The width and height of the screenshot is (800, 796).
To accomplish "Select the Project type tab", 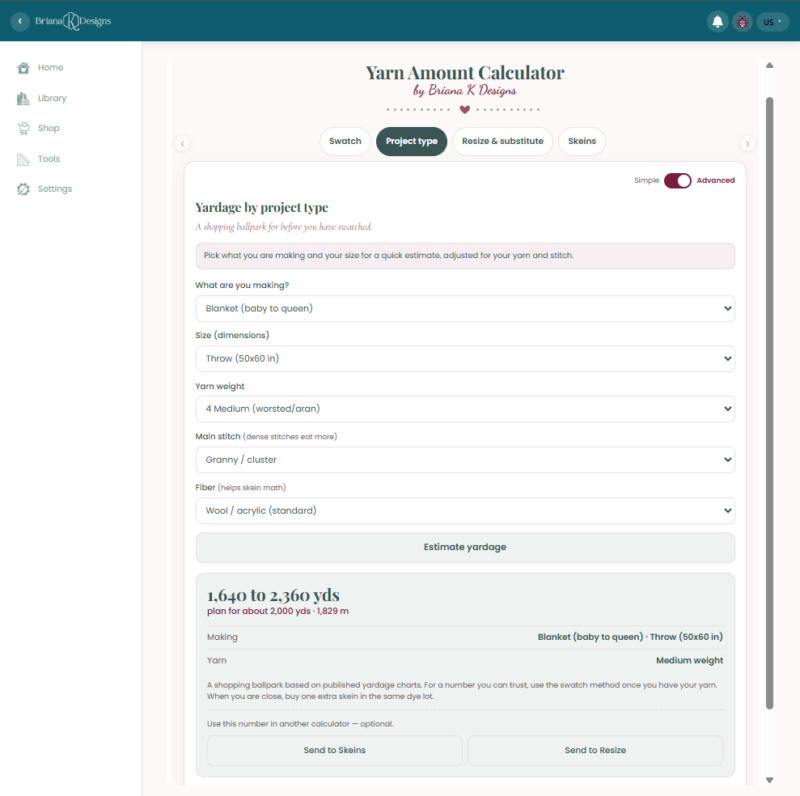I will (411, 141).
